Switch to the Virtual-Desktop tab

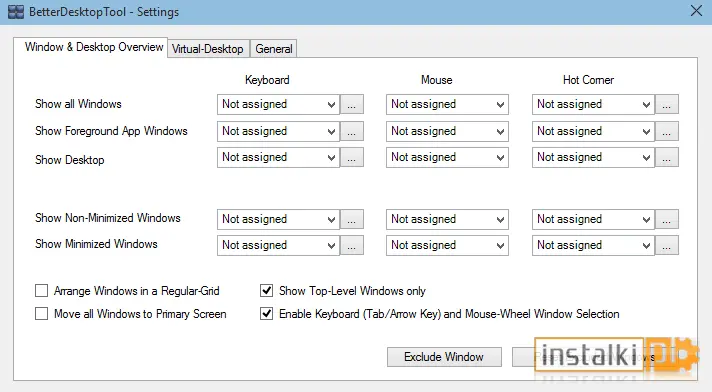[208, 49]
